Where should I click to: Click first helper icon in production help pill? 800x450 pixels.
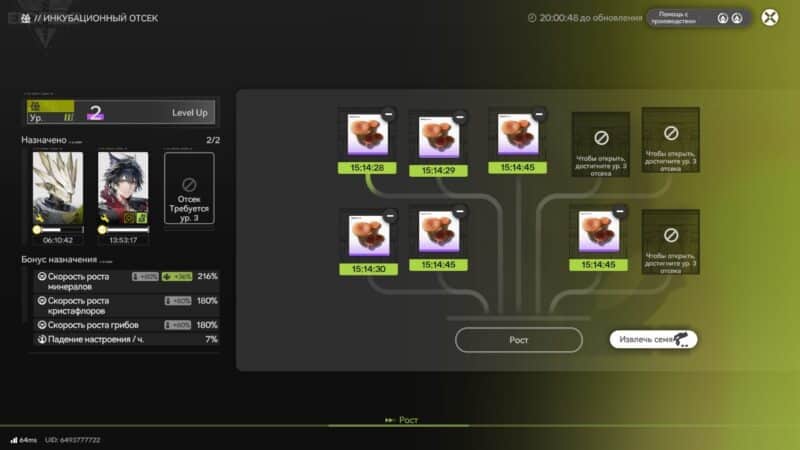pos(720,17)
